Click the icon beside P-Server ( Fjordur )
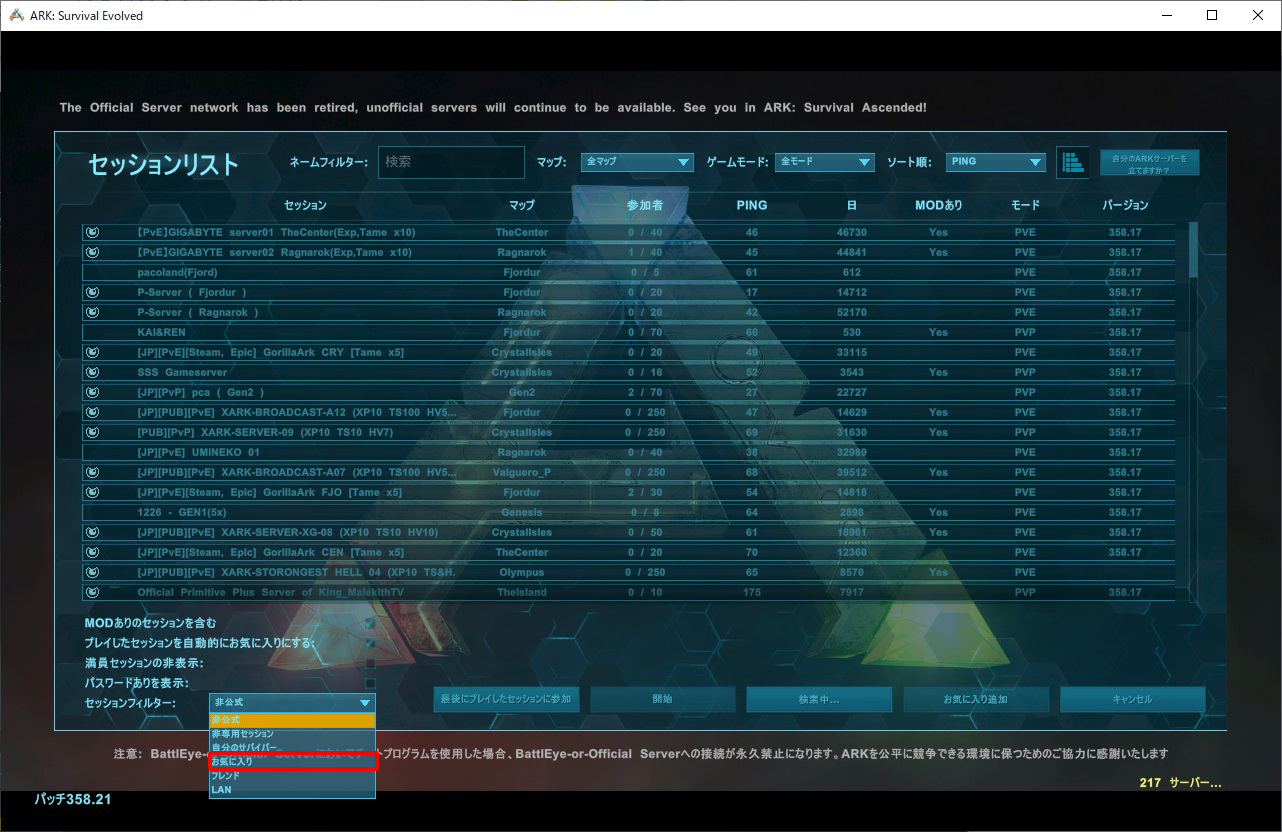The width and height of the screenshot is (1282, 832). (93, 292)
